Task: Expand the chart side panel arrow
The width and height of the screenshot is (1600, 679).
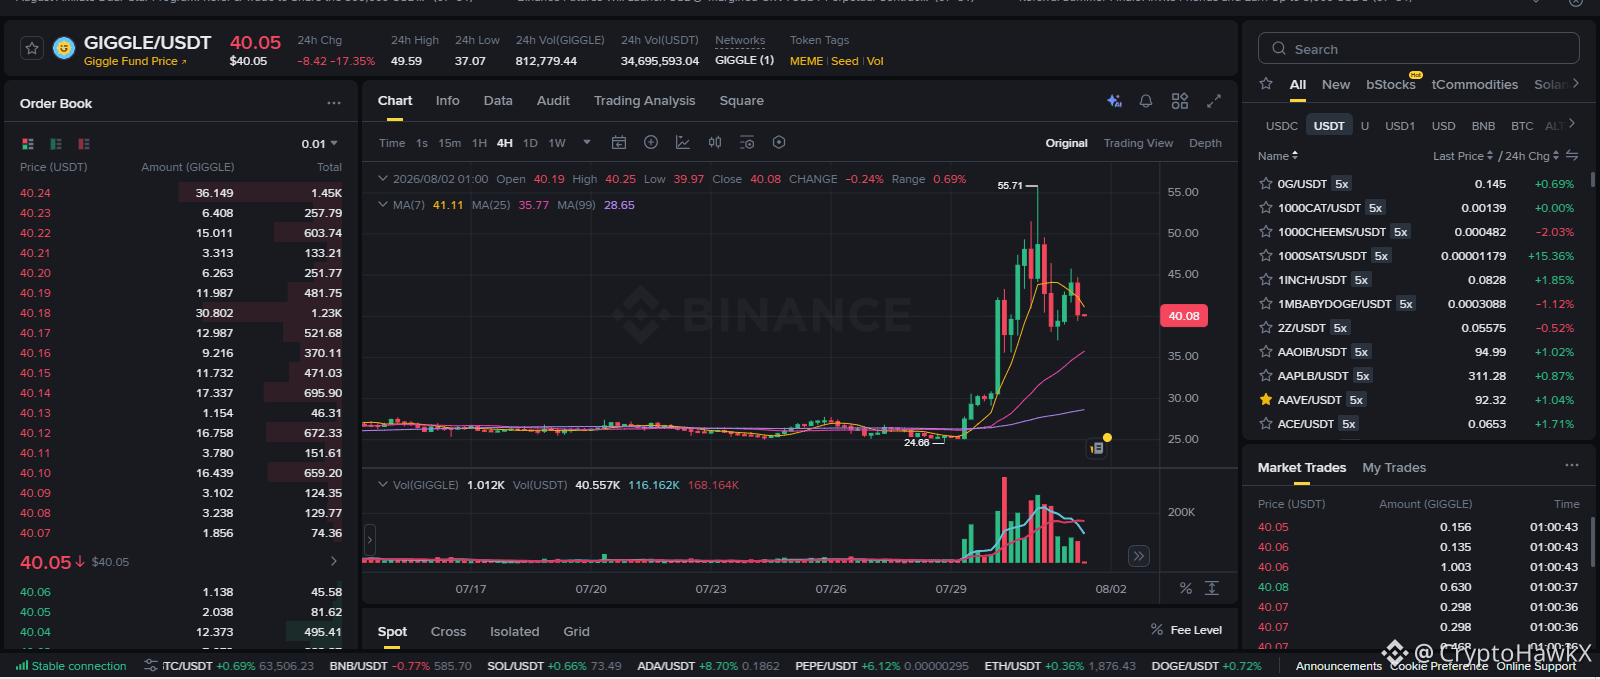Action: pyautogui.click(x=370, y=541)
